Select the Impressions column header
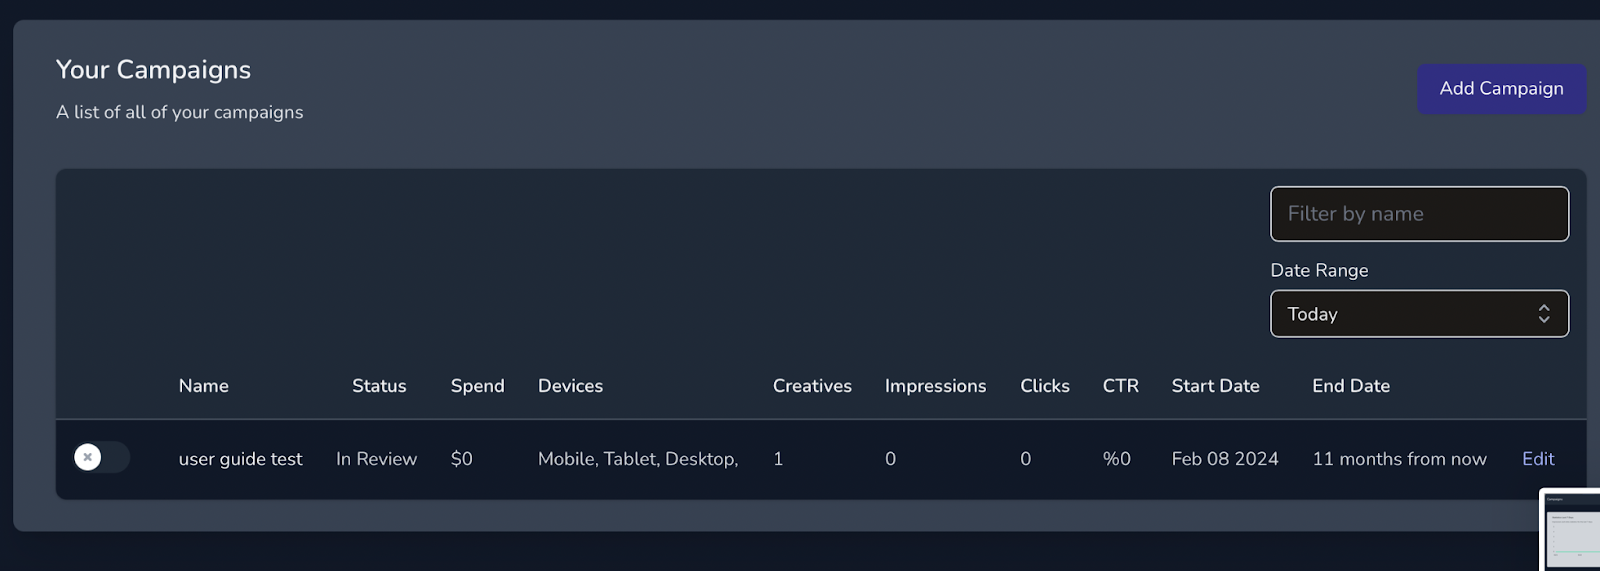Viewport: 1600px width, 571px height. click(935, 386)
